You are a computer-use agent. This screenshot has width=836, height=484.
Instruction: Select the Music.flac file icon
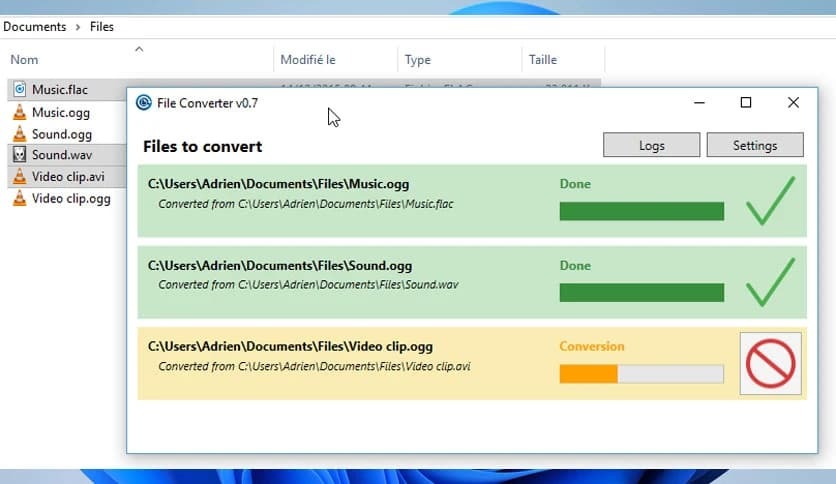coord(19,90)
